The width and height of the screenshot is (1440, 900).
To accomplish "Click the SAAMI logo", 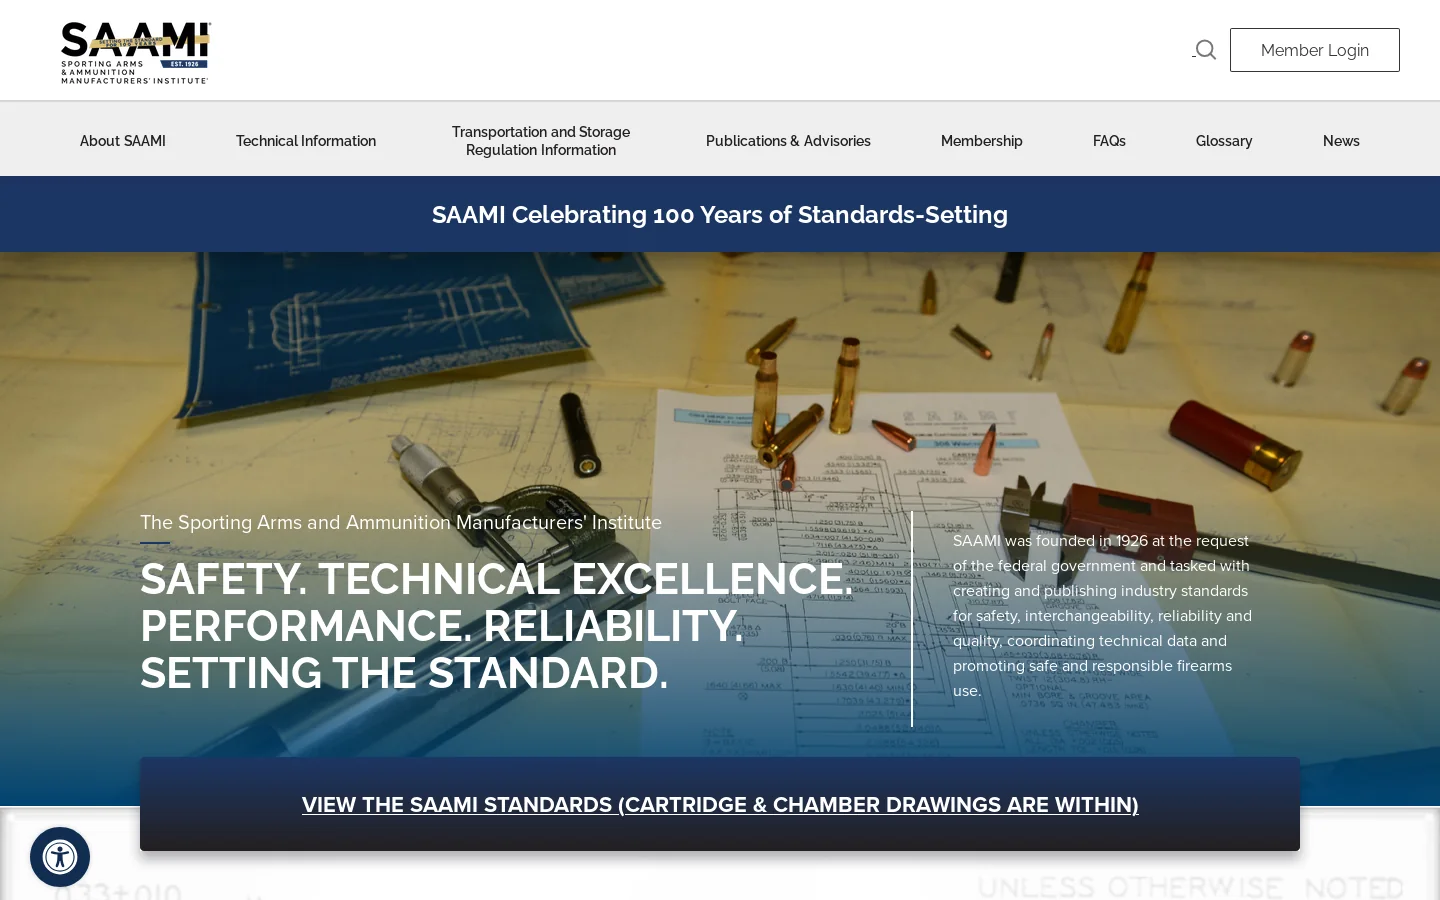I will click(x=136, y=52).
